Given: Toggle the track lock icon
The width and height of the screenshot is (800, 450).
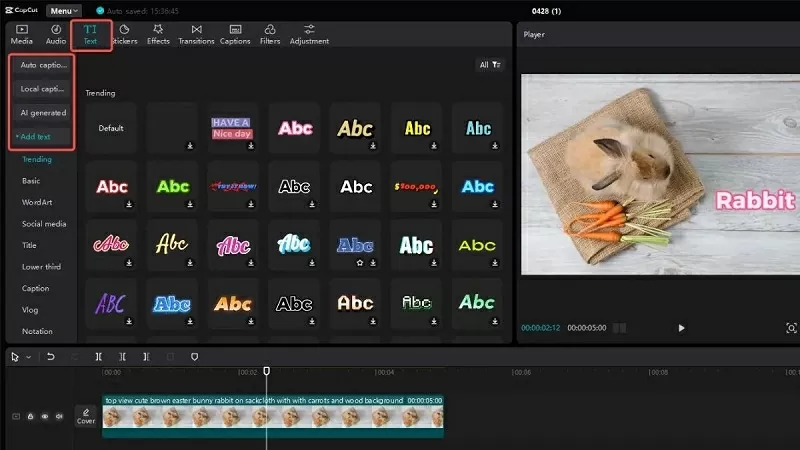Looking at the screenshot, I should pyautogui.click(x=31, y=416).
